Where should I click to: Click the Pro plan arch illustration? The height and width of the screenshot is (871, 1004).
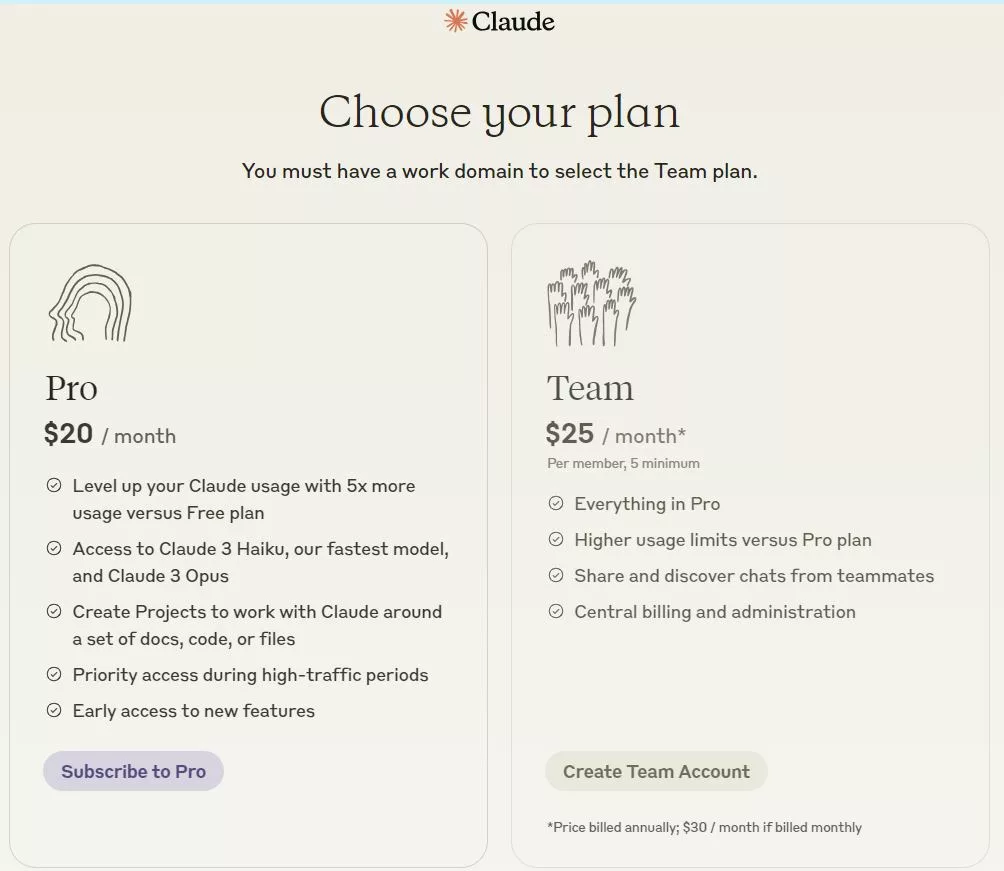[90, 303]
